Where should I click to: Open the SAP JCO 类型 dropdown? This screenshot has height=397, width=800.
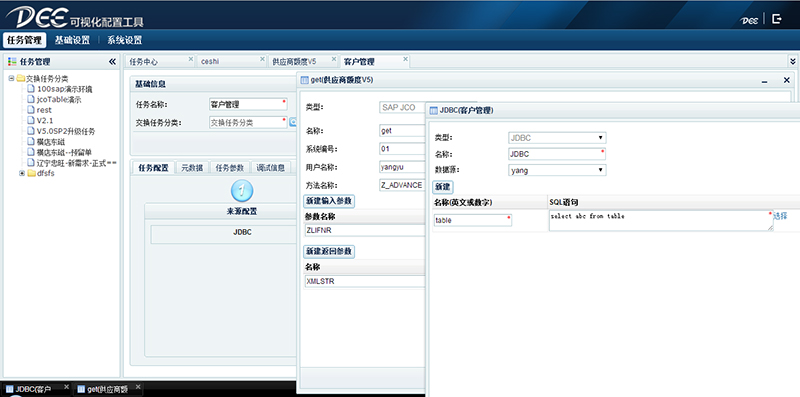click(403, 108)
